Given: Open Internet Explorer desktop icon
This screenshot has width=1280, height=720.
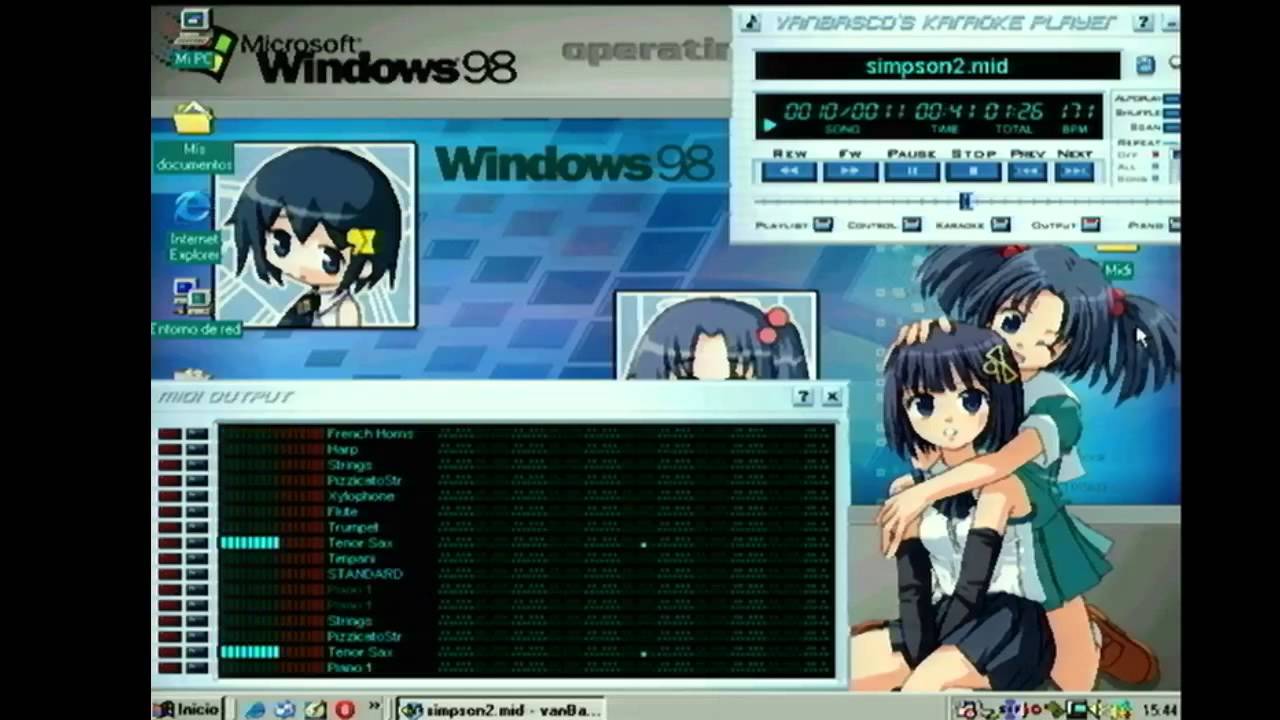Looking at the screenshot, I should pos(193,226).
